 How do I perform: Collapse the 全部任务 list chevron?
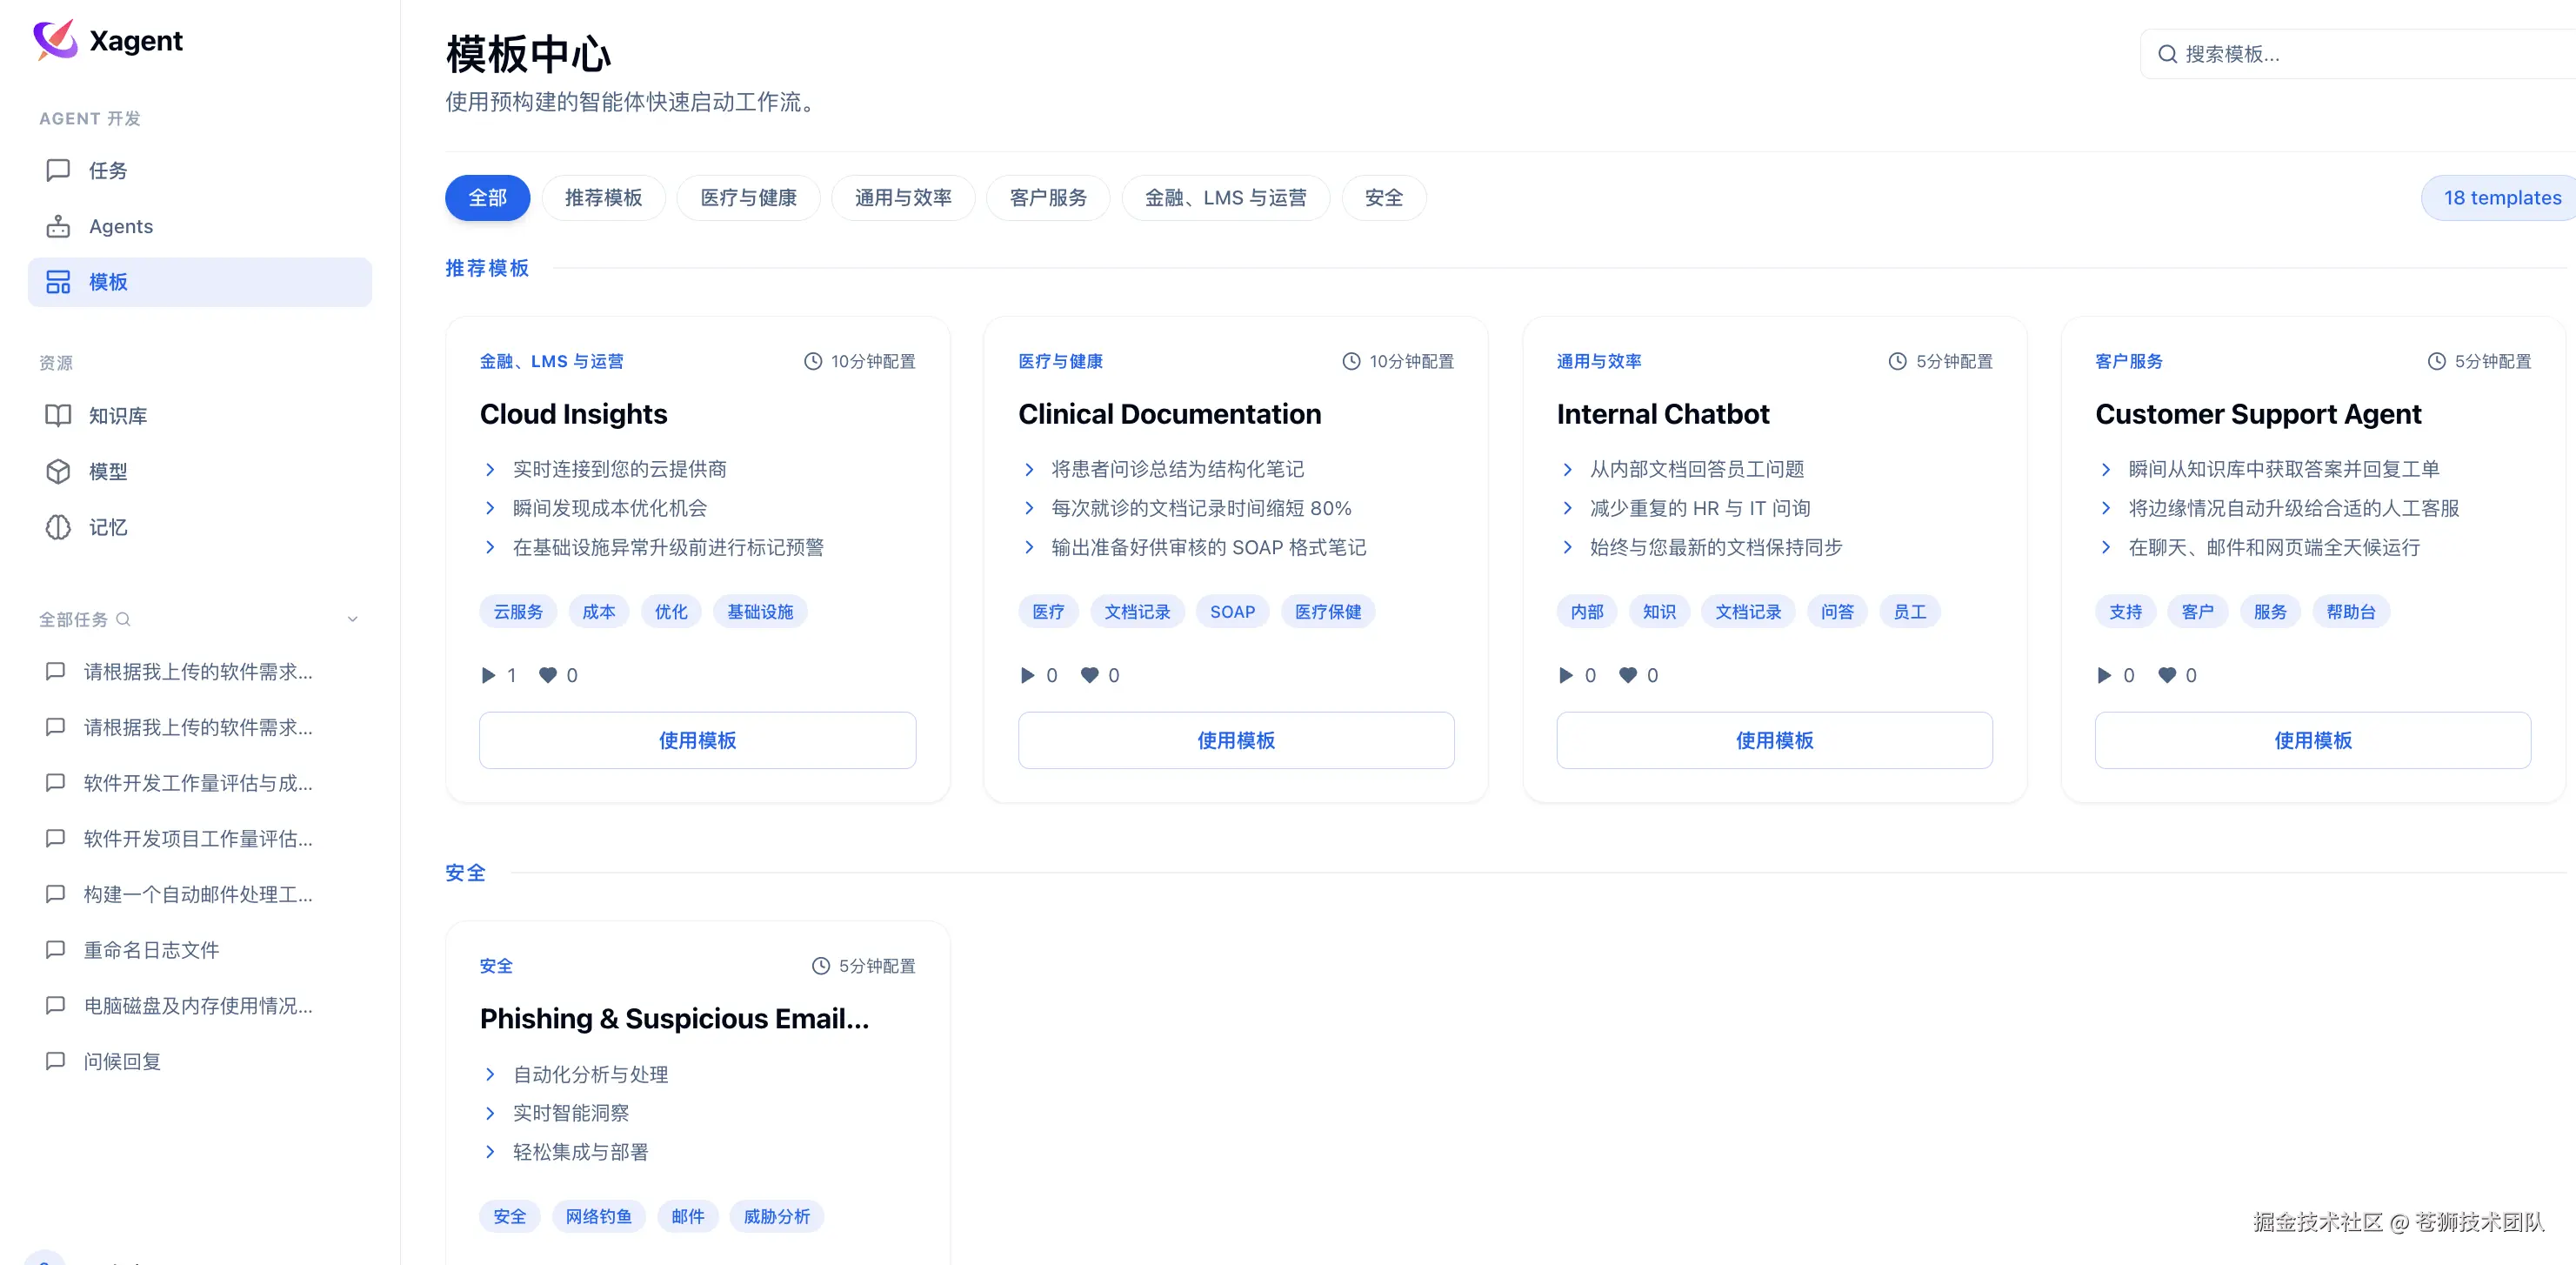pyautogui.click(x=352, y=619)
